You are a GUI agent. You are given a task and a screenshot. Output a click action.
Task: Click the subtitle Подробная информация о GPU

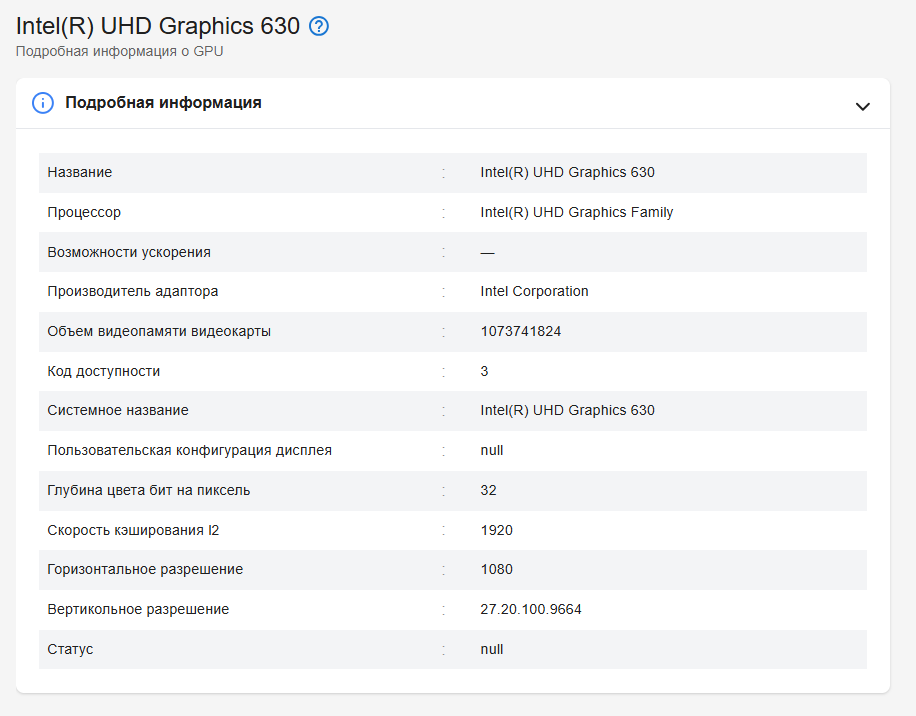[x=119, y=51]
